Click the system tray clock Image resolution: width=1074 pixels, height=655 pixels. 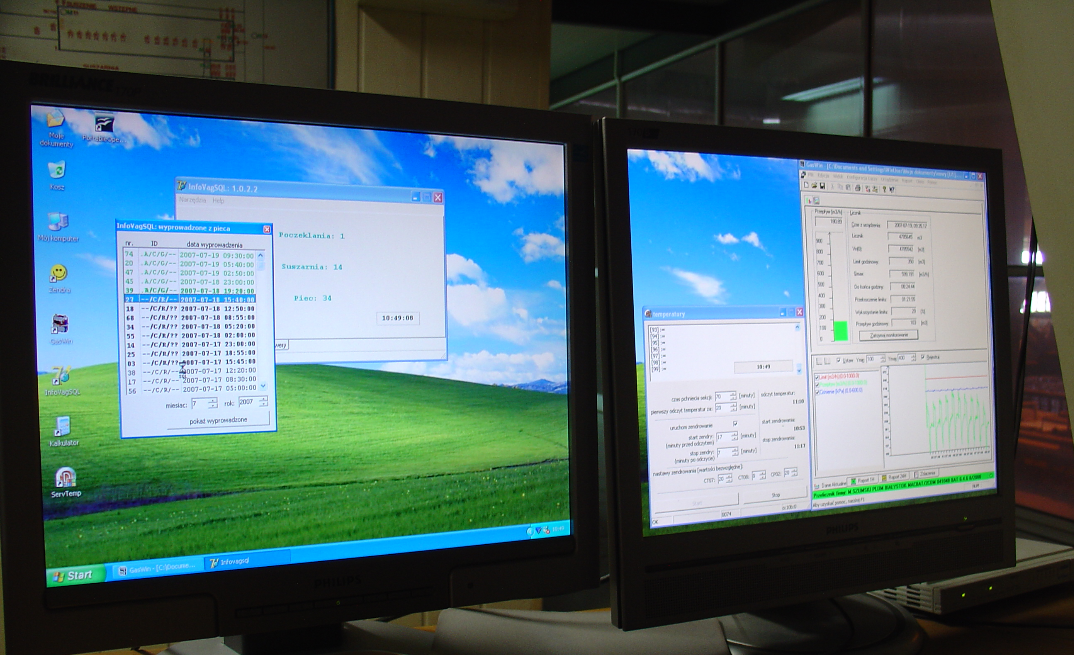[x=559, y=528]
